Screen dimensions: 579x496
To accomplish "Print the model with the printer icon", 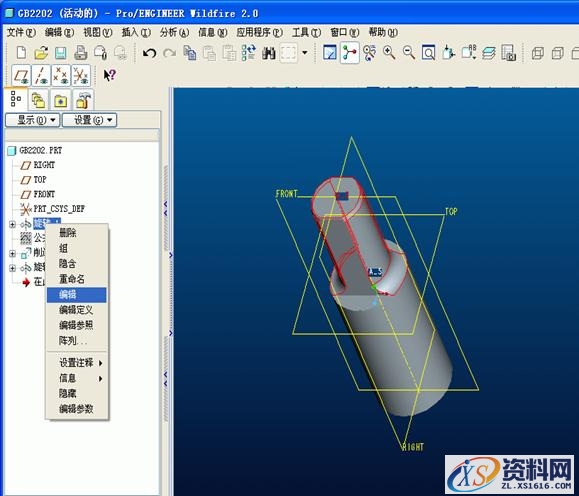I will click(80, 53).
